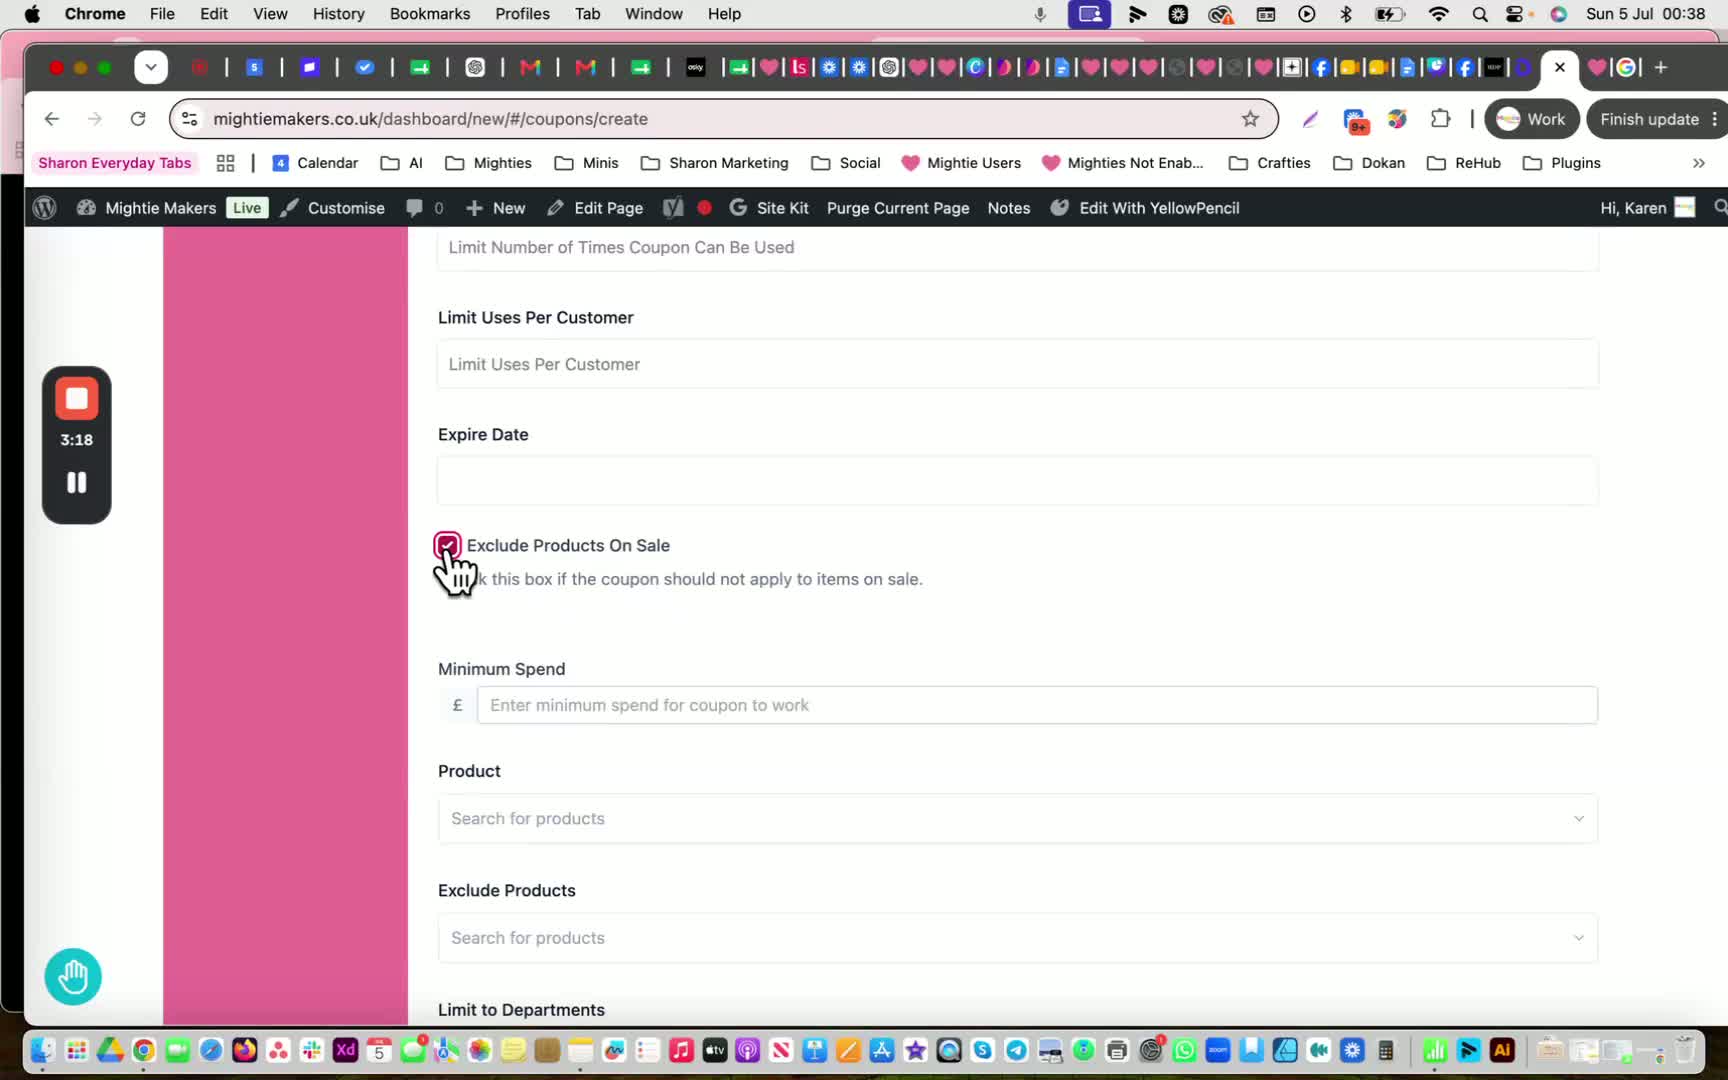
Task: View site information in address bar
Action: pos(189,119)
